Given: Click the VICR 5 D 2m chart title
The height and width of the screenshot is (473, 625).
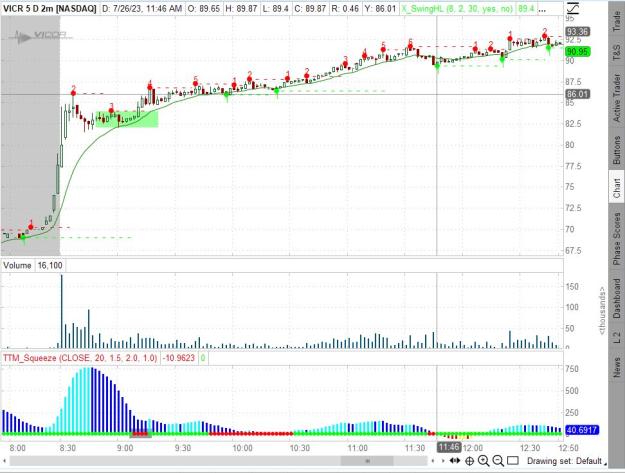Looking at the screenshot, I should (x=50, y=8).
